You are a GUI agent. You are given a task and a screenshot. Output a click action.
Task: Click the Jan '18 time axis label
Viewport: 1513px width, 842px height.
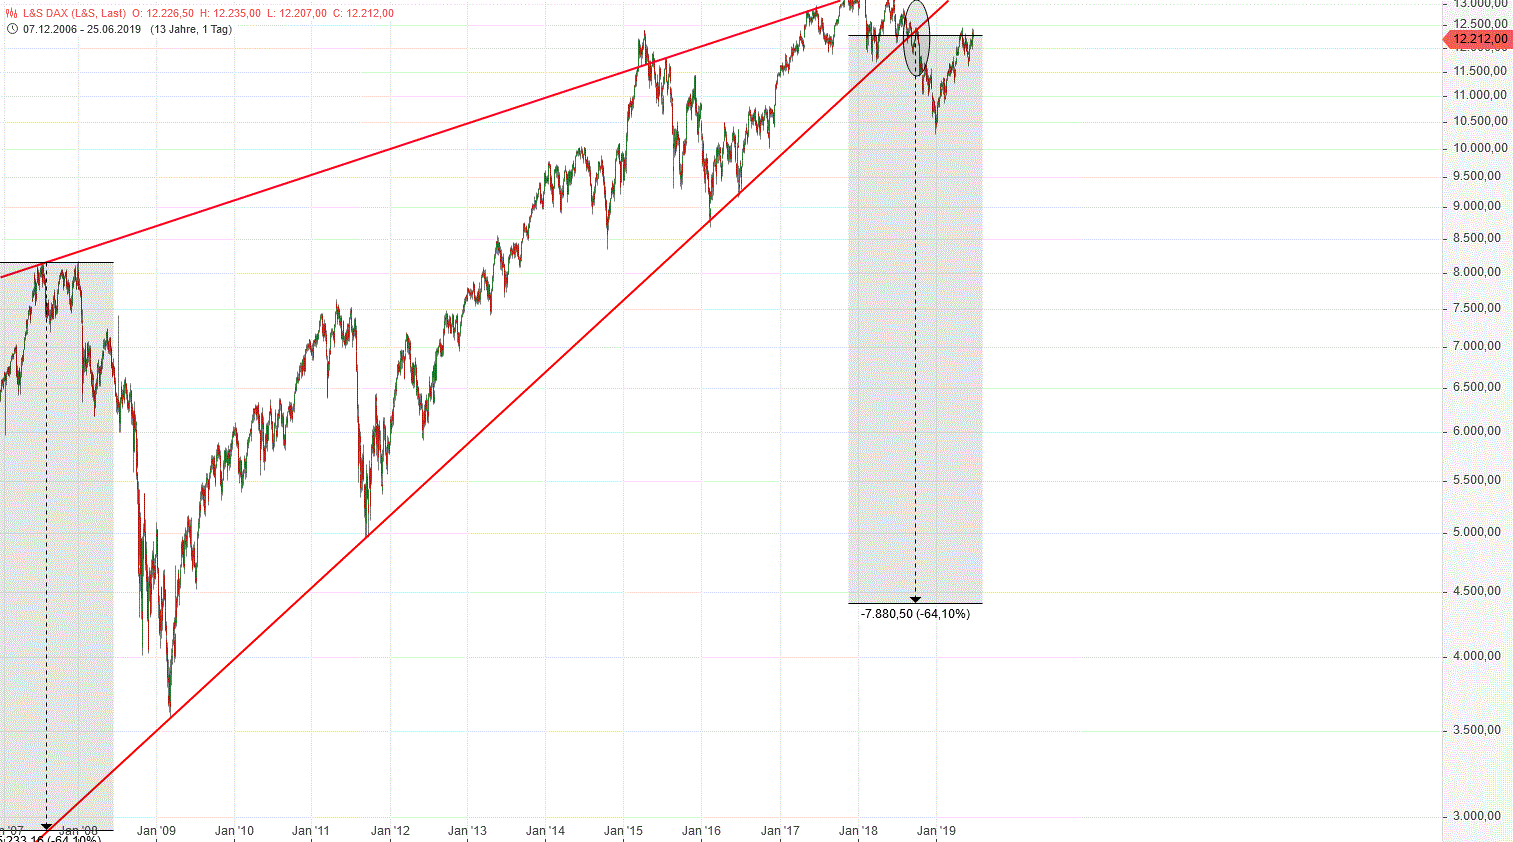point(858,831)
